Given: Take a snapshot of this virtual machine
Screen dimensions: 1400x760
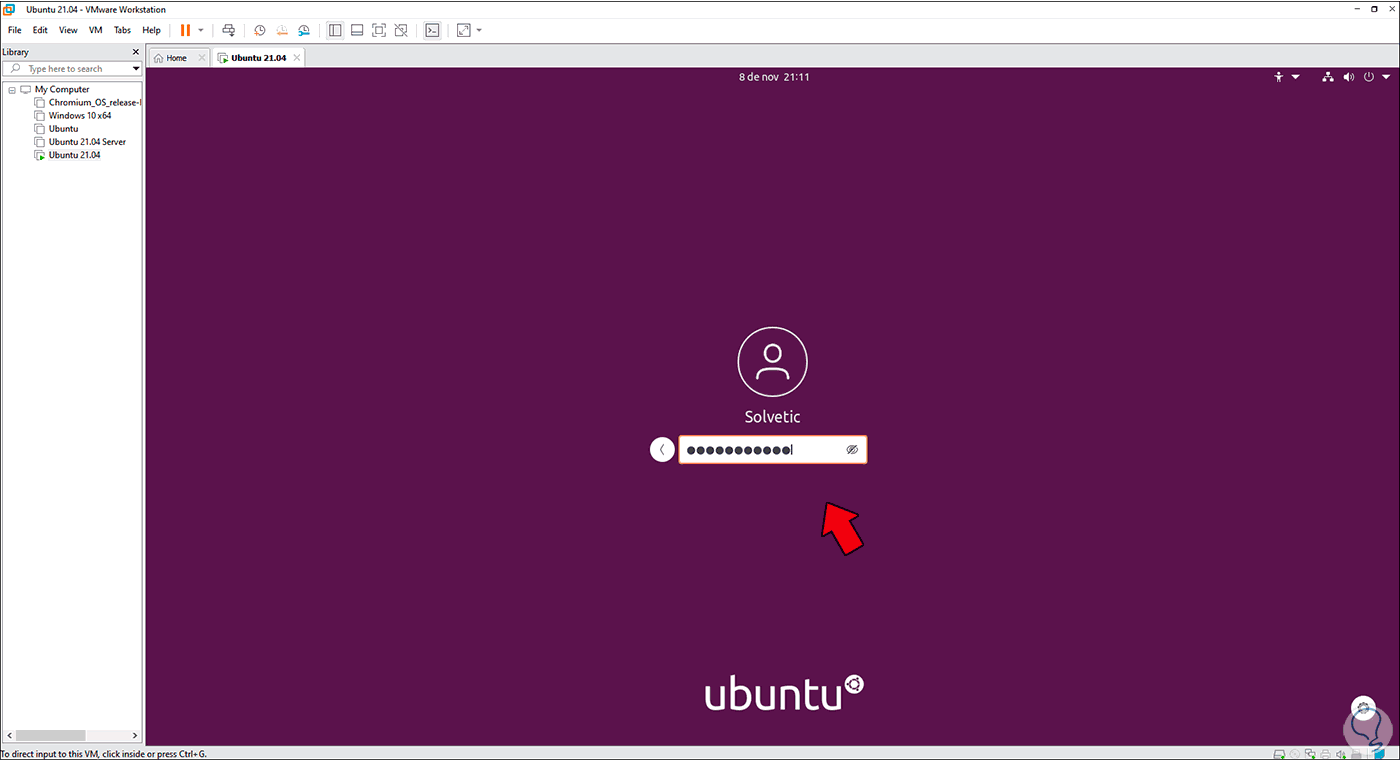Looking at the screenshot, I should [260, 30].
